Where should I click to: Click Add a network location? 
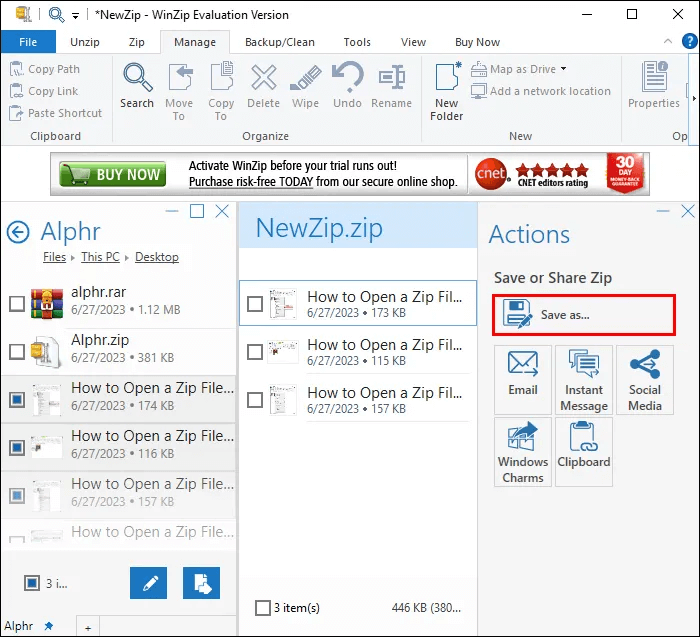541,91
